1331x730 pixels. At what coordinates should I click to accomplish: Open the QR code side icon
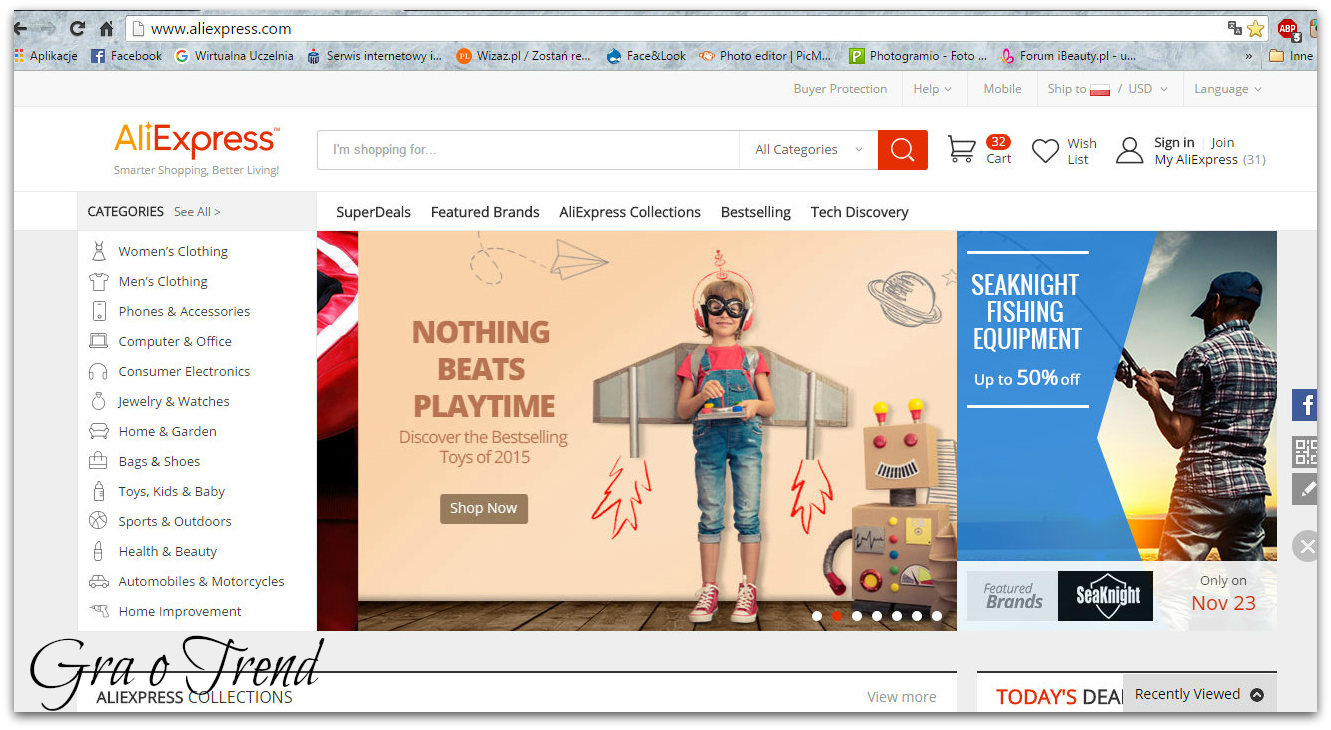[1304, 452]
